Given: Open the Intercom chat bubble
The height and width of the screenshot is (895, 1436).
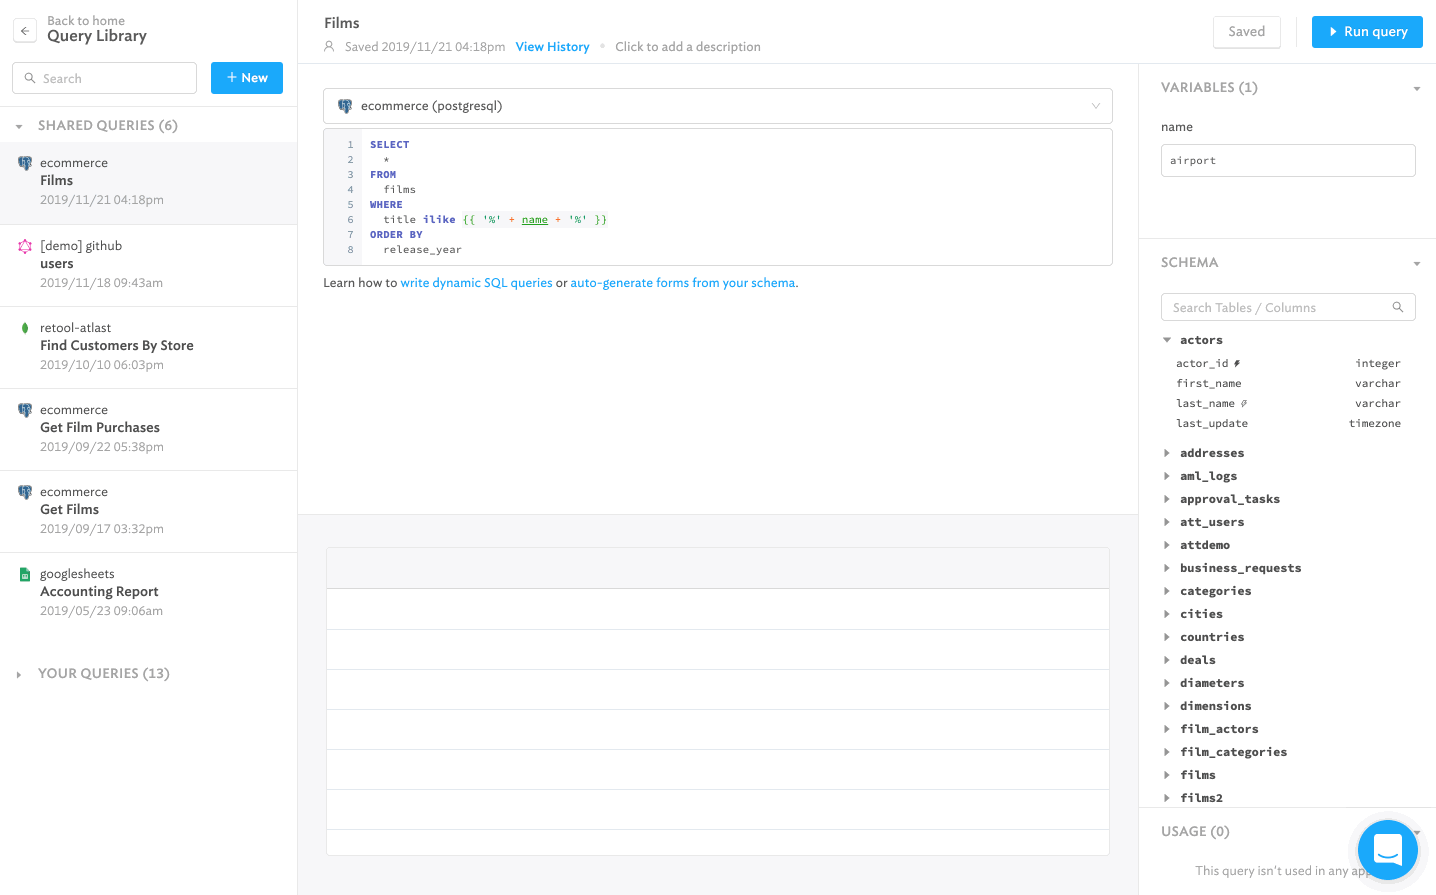Looking at the screenshot, I should (1387, 850).
